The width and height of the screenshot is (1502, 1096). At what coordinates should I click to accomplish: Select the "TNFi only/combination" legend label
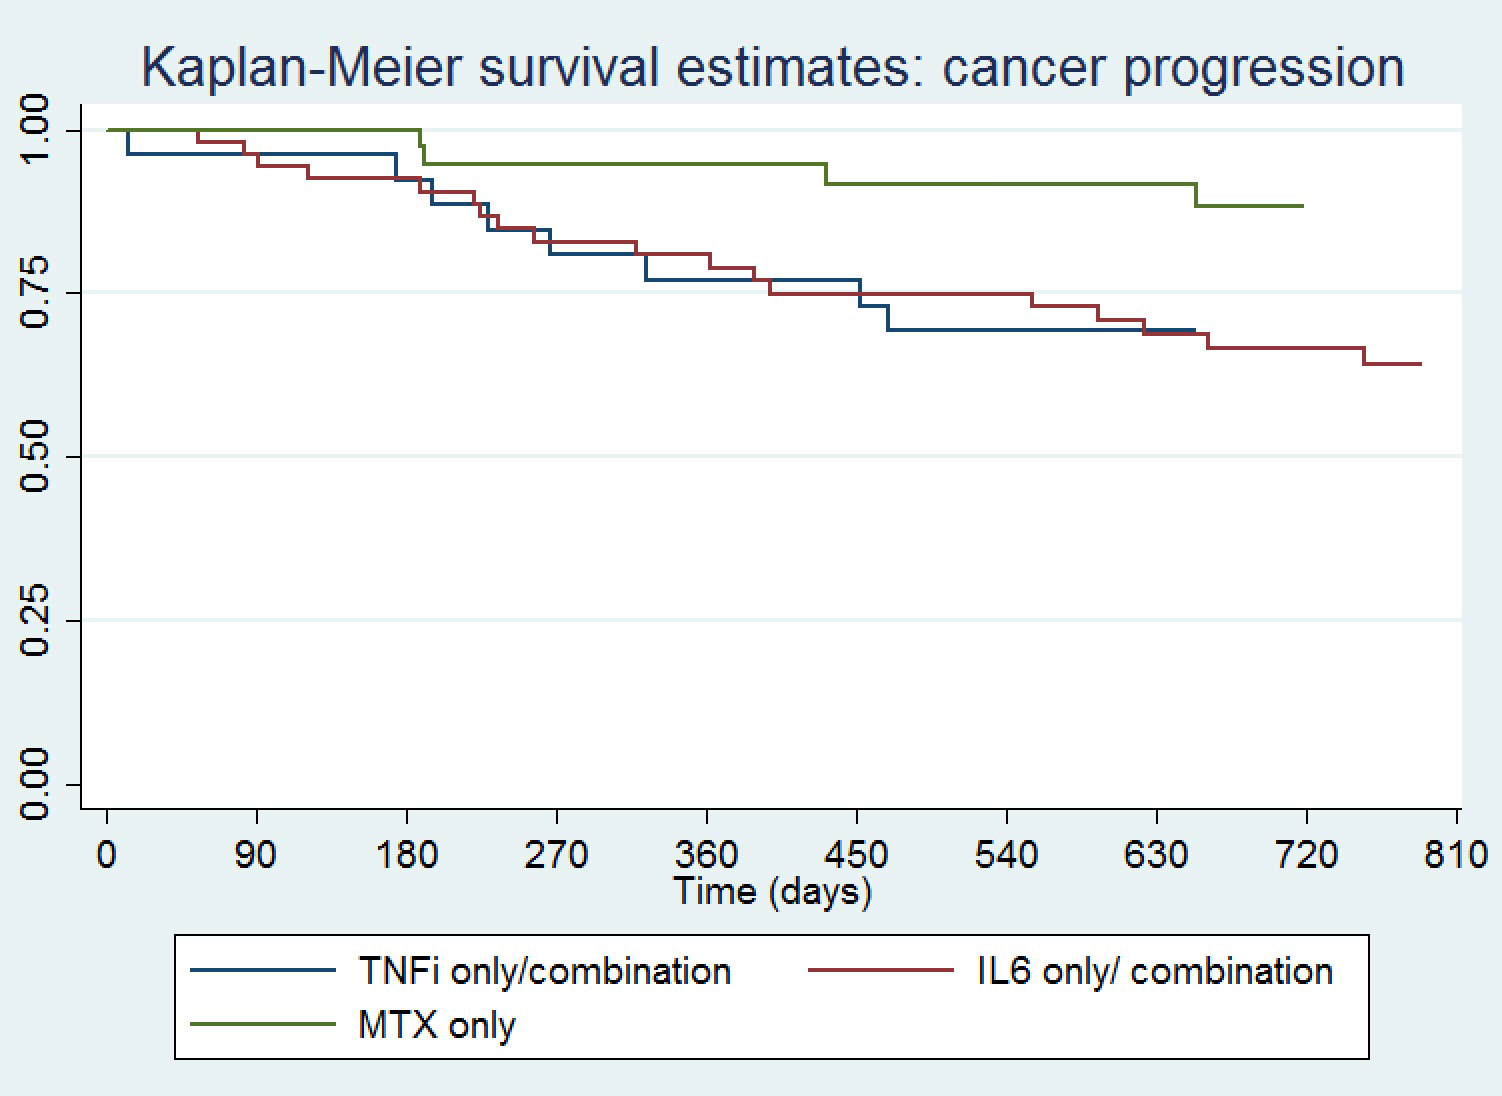[544, 971]
